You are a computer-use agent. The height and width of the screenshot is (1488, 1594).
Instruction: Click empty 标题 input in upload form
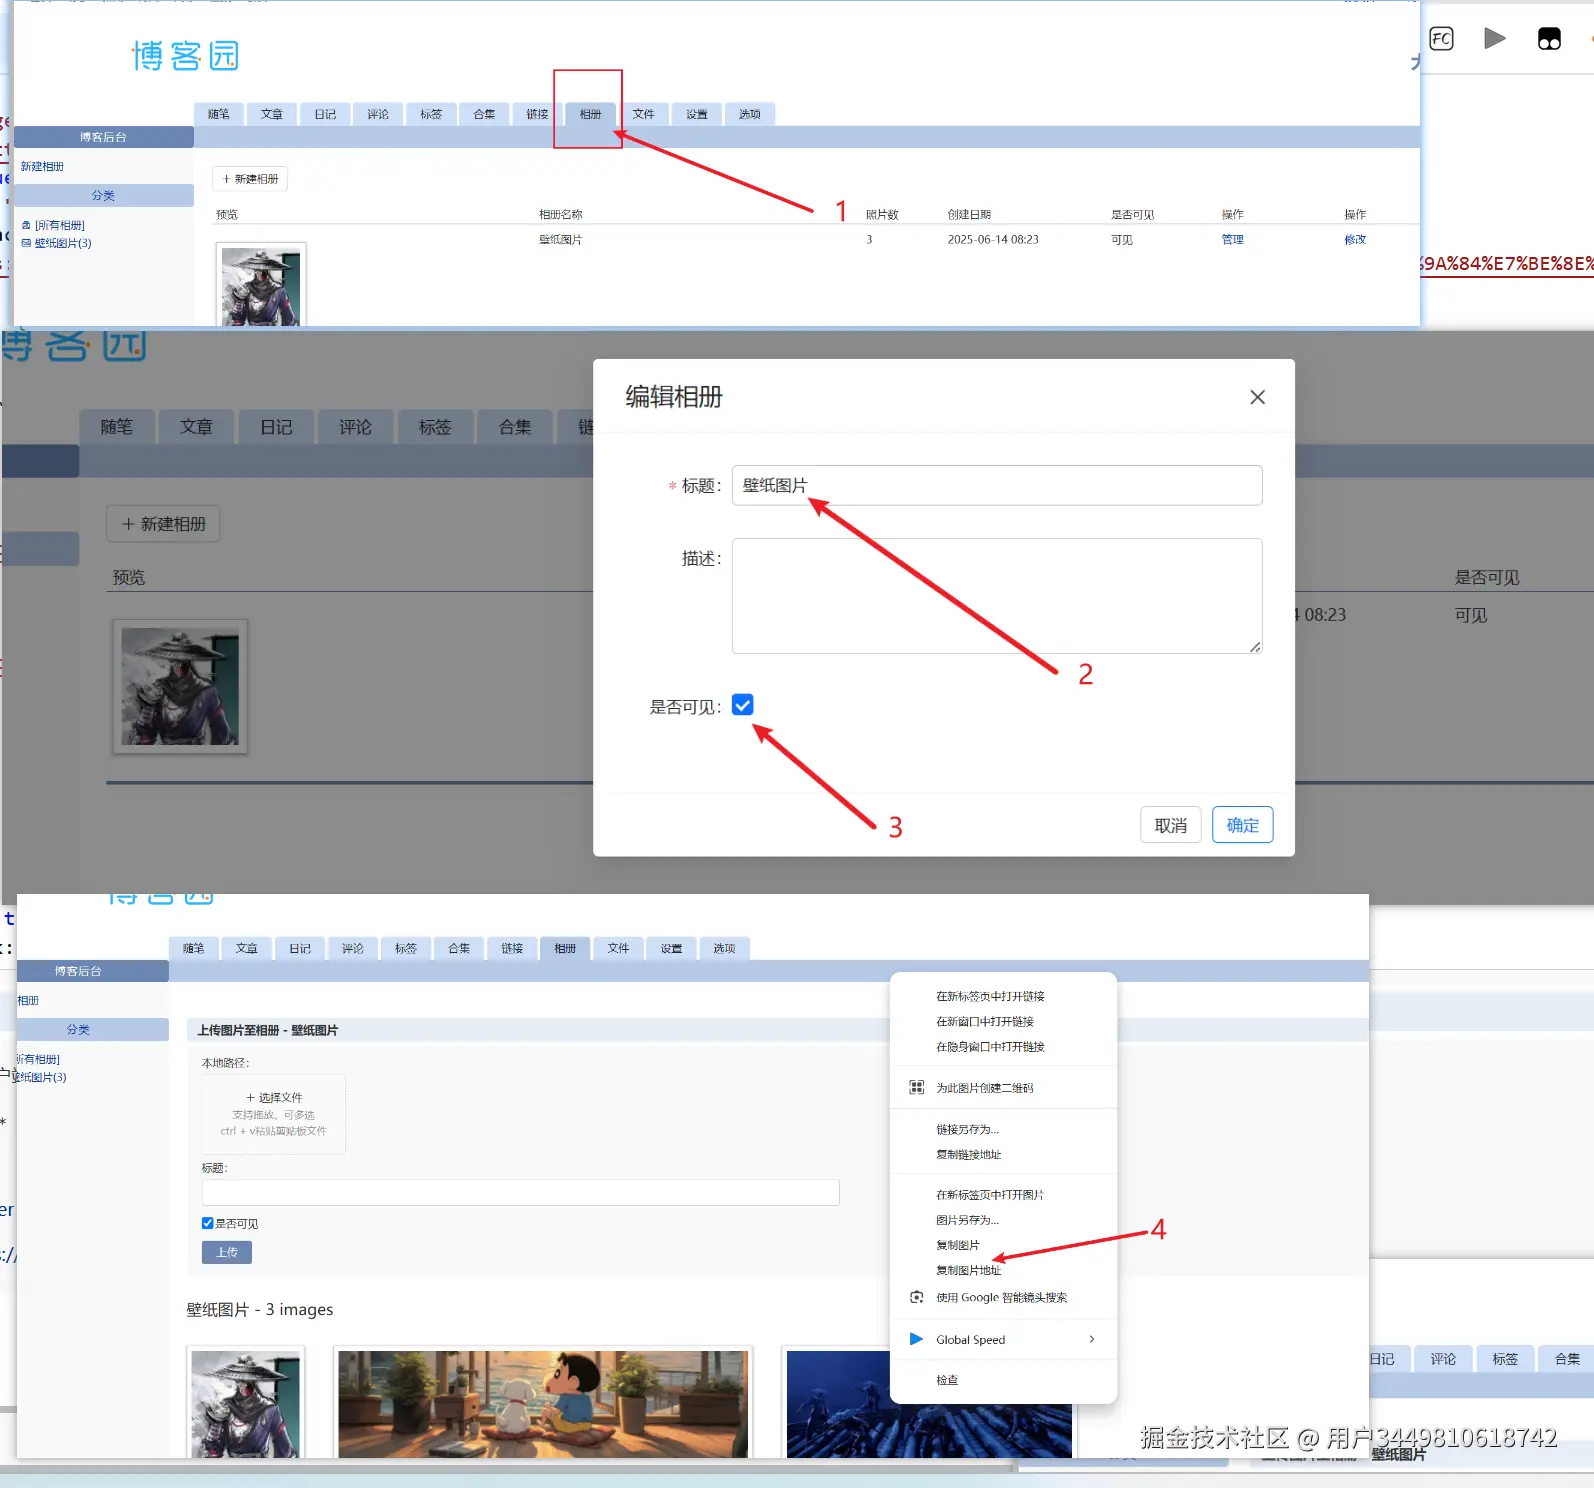[x=520, y=1192]
